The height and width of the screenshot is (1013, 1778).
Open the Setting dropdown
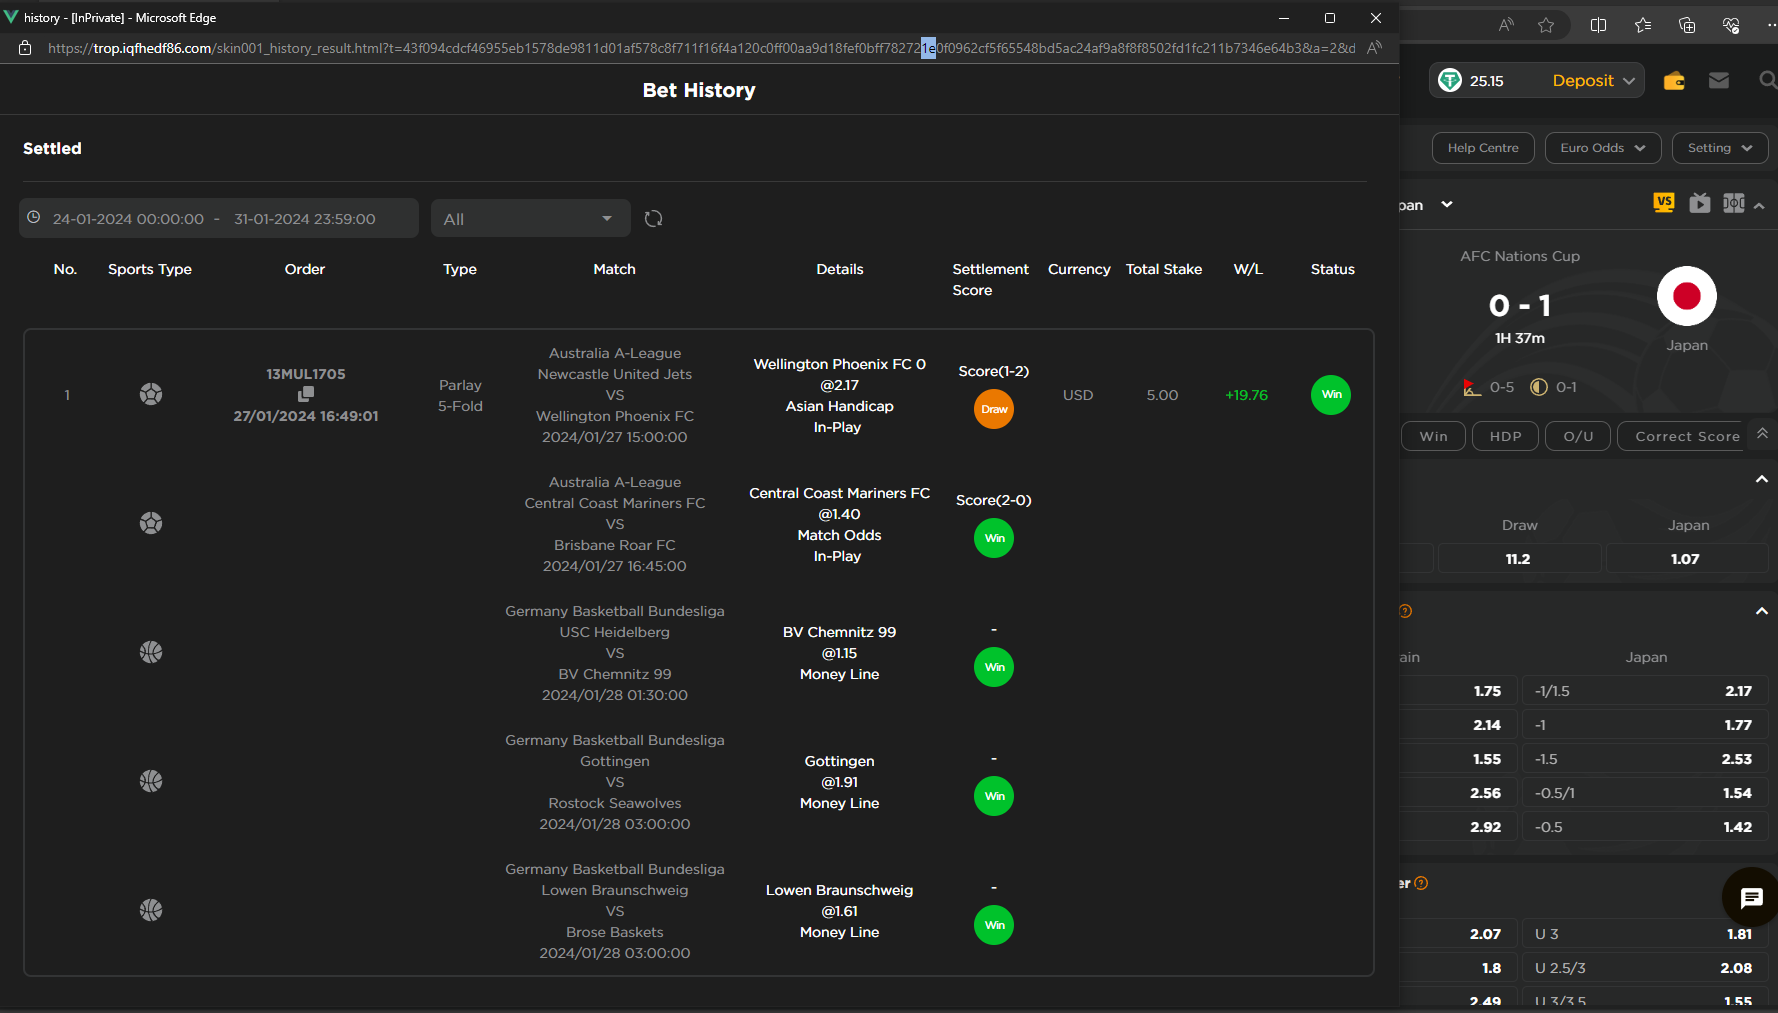1720,148
